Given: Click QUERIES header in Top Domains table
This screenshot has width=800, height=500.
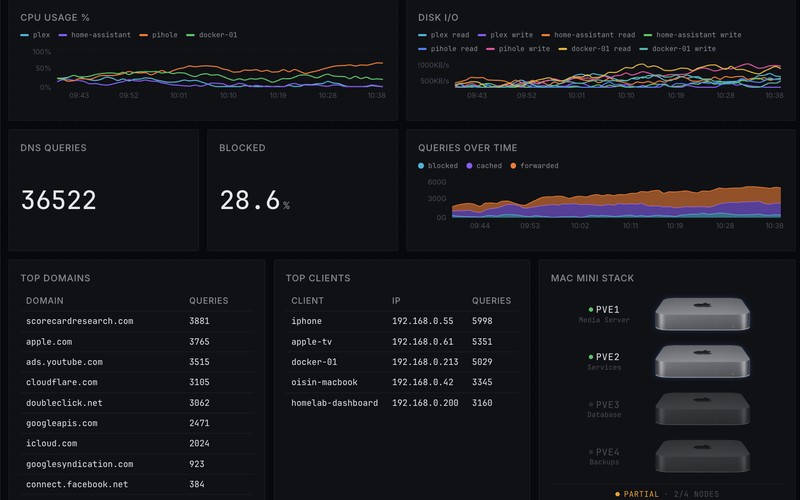Looking at the screenshot, I should tap(209, 301).
